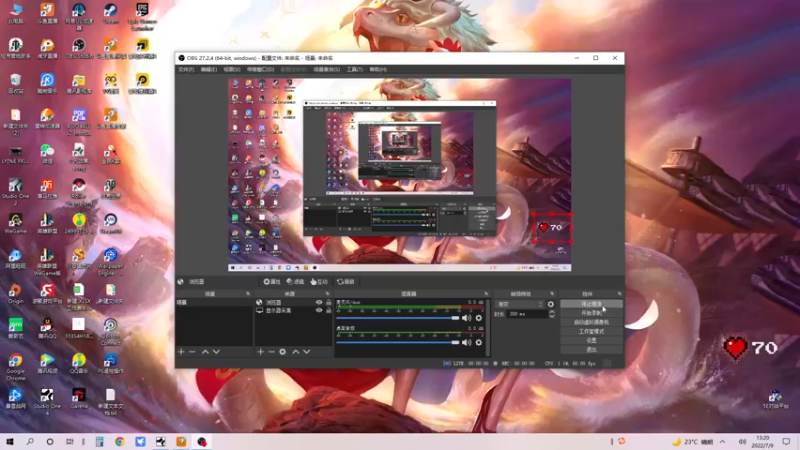
Task: Refresh the selected browser source
Action: 345,282
